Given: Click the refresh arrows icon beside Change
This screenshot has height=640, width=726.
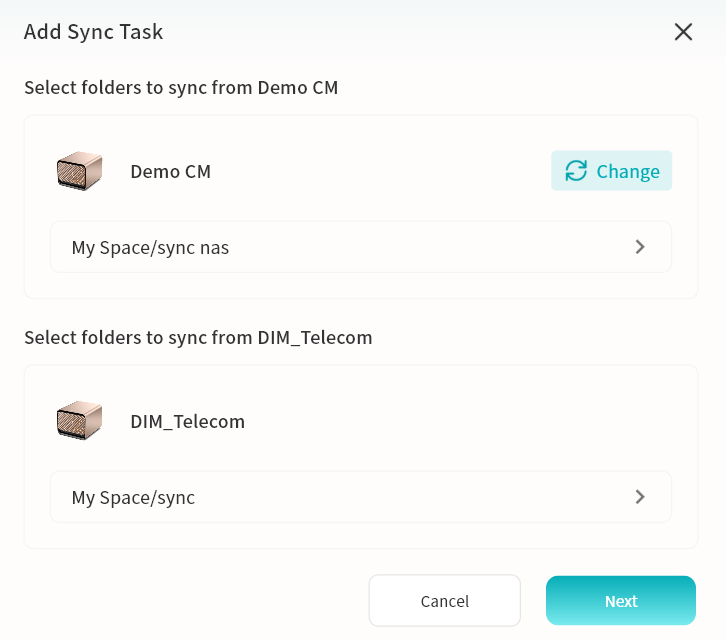Looking at the screenshot, I should tap(576, 171).
